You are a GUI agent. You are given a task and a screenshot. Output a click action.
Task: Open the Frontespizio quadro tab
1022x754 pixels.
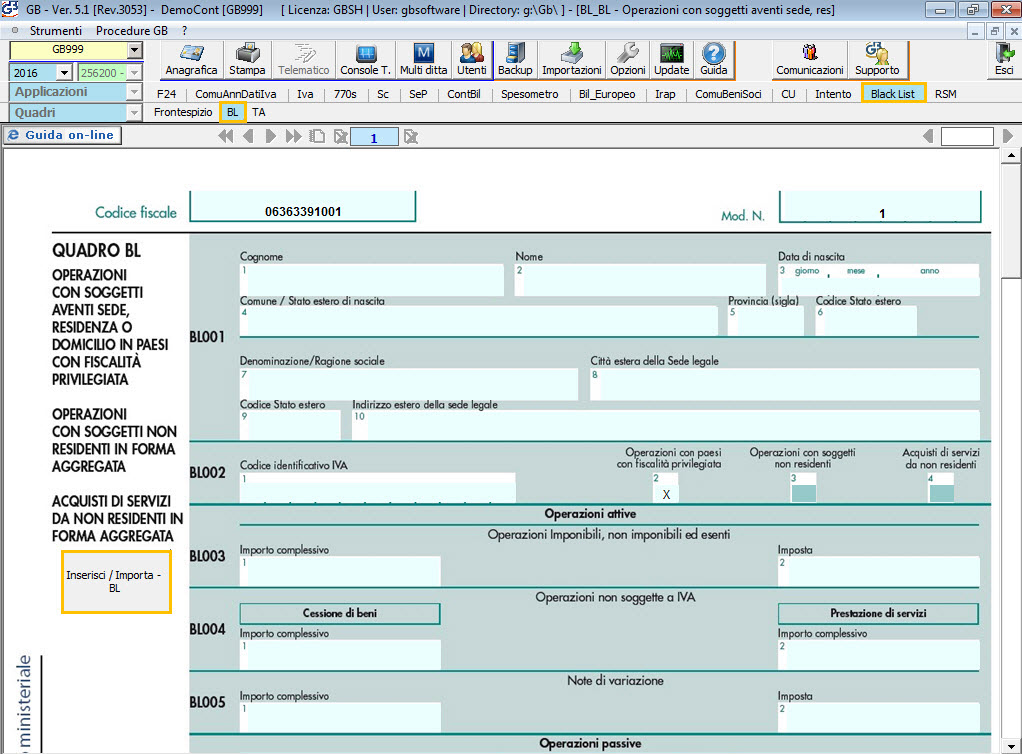click(x=183, y=112)
